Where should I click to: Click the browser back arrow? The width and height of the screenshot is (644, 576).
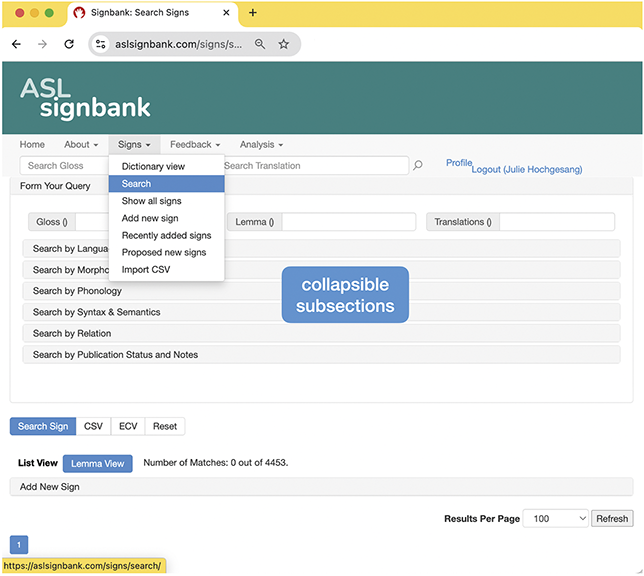pyautogui.click(x=16, y=44)
